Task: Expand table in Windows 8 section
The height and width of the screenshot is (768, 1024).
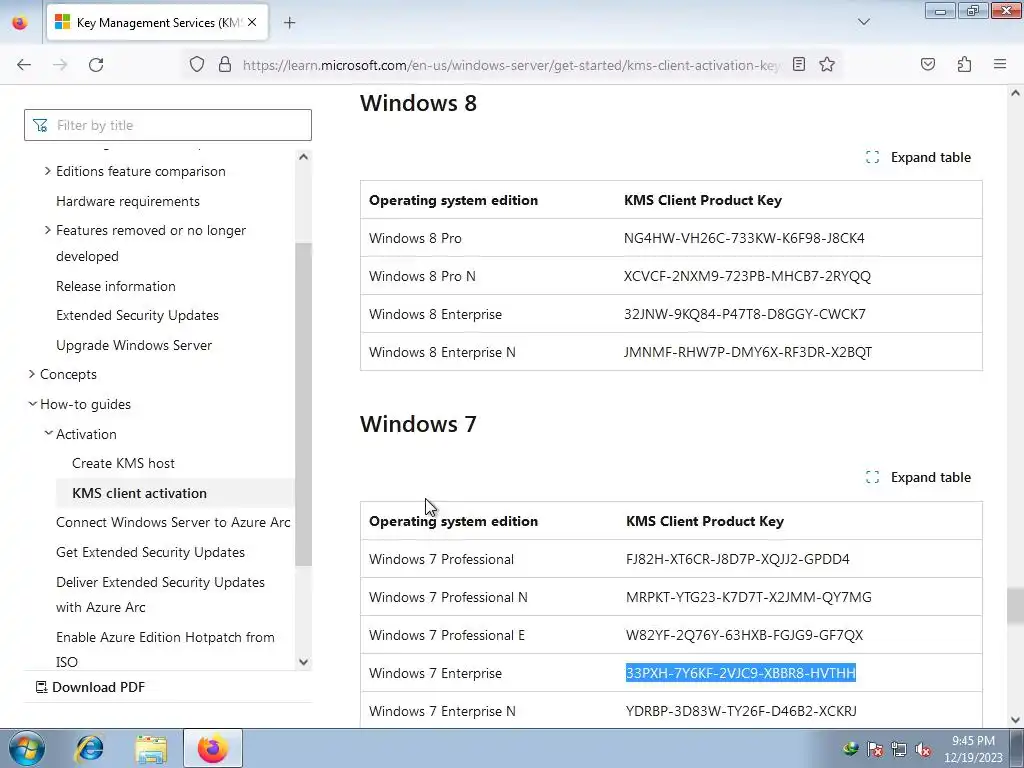Action: (x=918, y=157)
